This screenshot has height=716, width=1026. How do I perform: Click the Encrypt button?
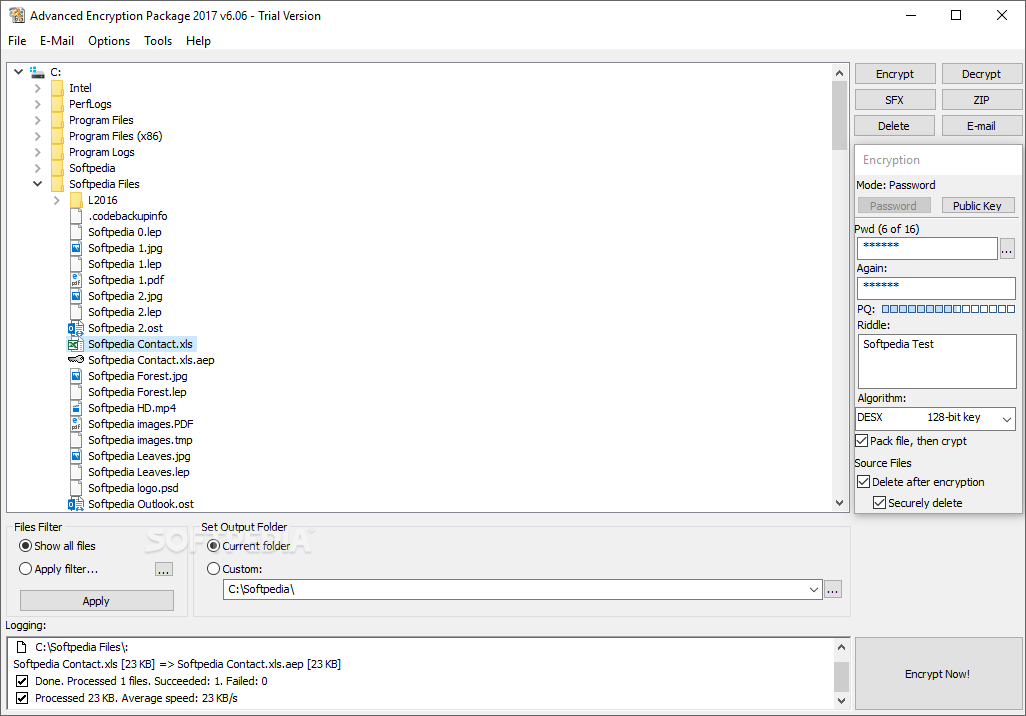(x=895, y=74)
